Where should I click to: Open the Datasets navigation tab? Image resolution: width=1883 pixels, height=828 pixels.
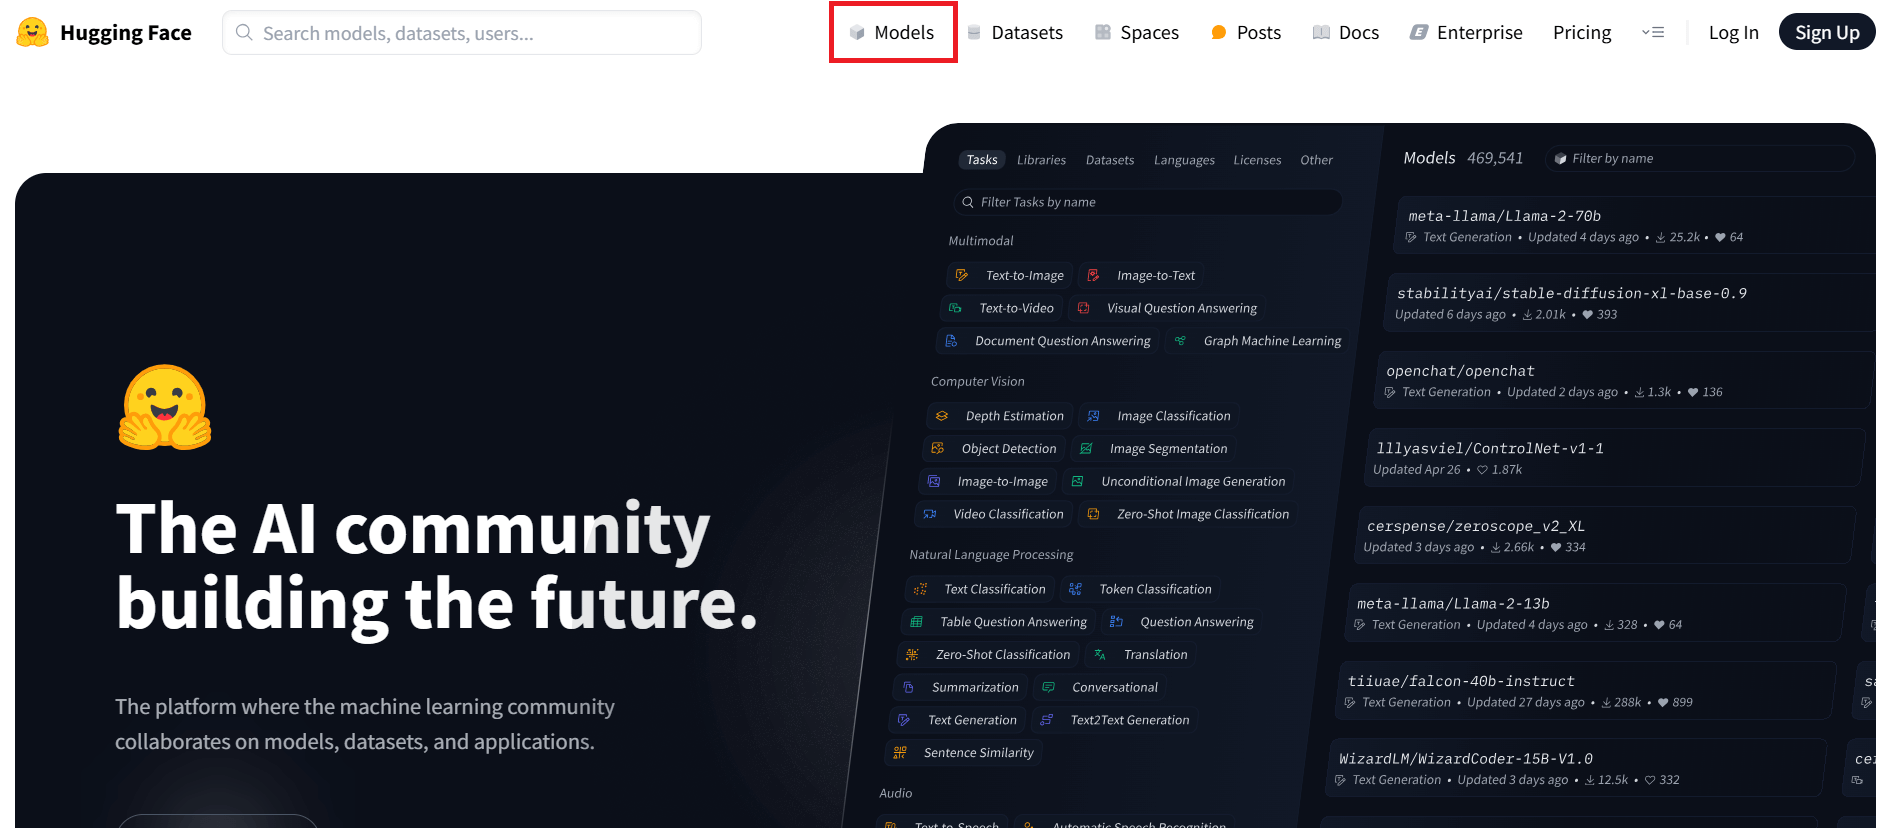[x=1015, y=32]
